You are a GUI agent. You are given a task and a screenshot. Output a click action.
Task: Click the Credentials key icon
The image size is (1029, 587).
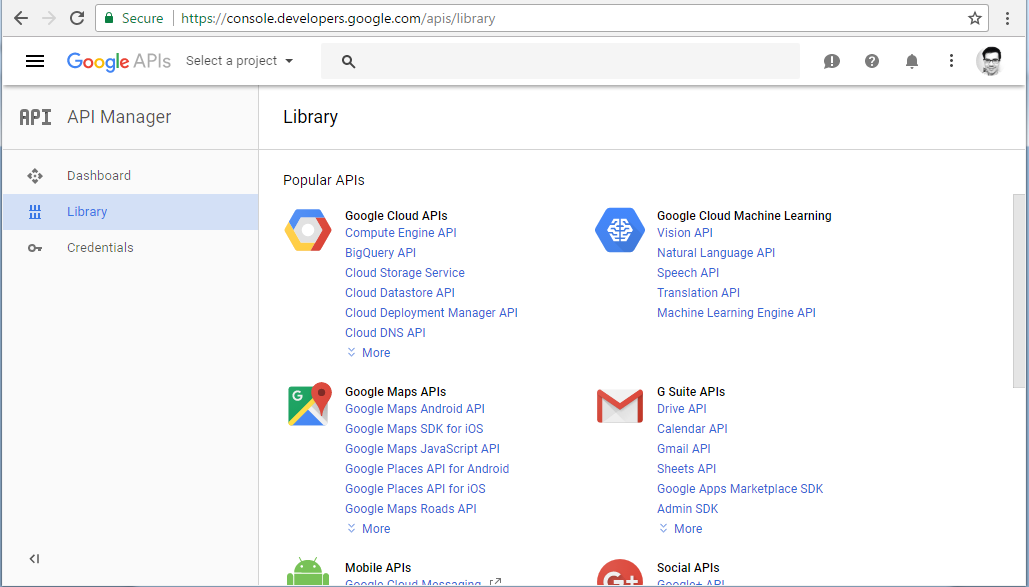click(x=35, y=248)
